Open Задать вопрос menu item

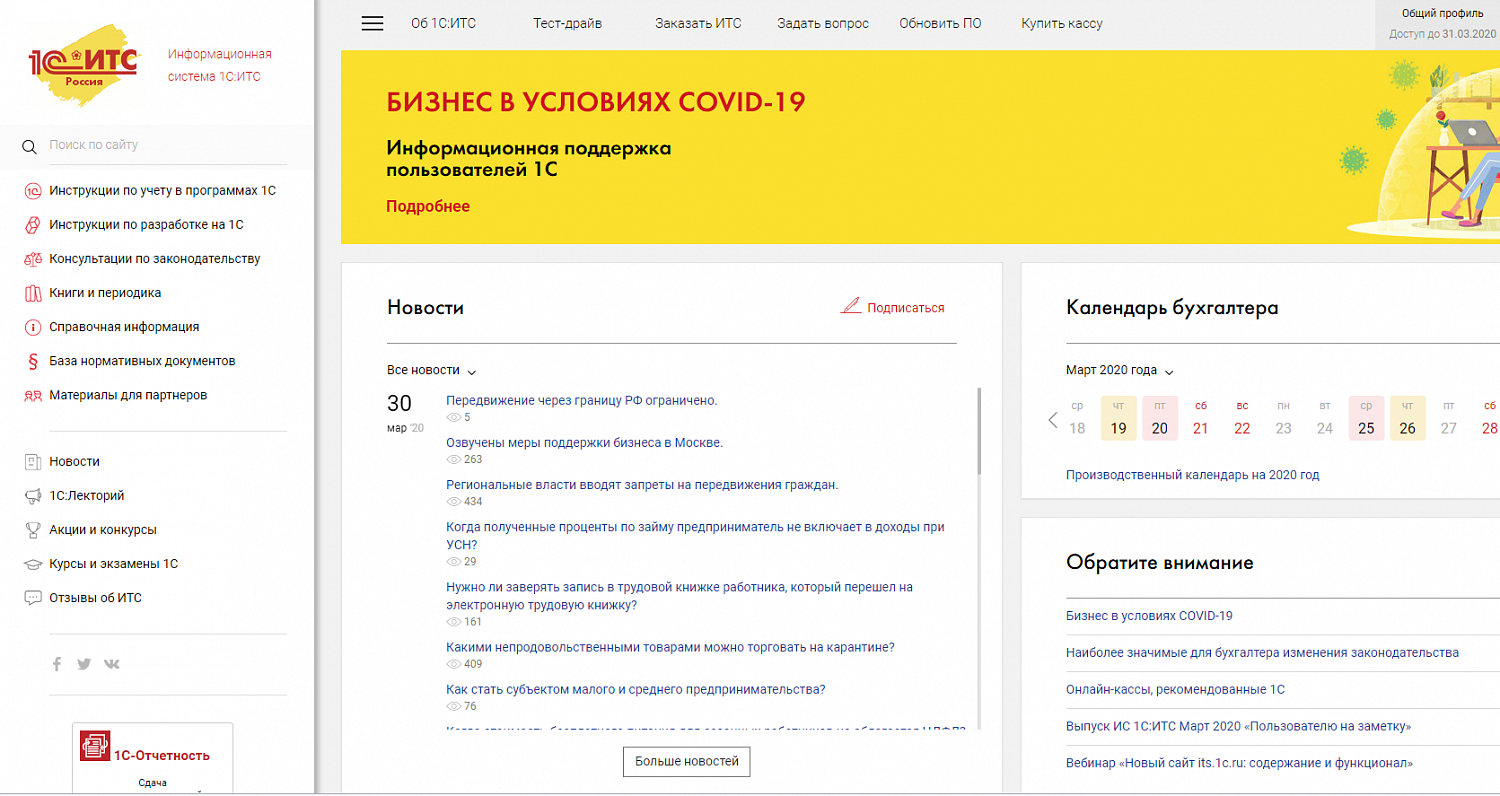coord(822,23)
